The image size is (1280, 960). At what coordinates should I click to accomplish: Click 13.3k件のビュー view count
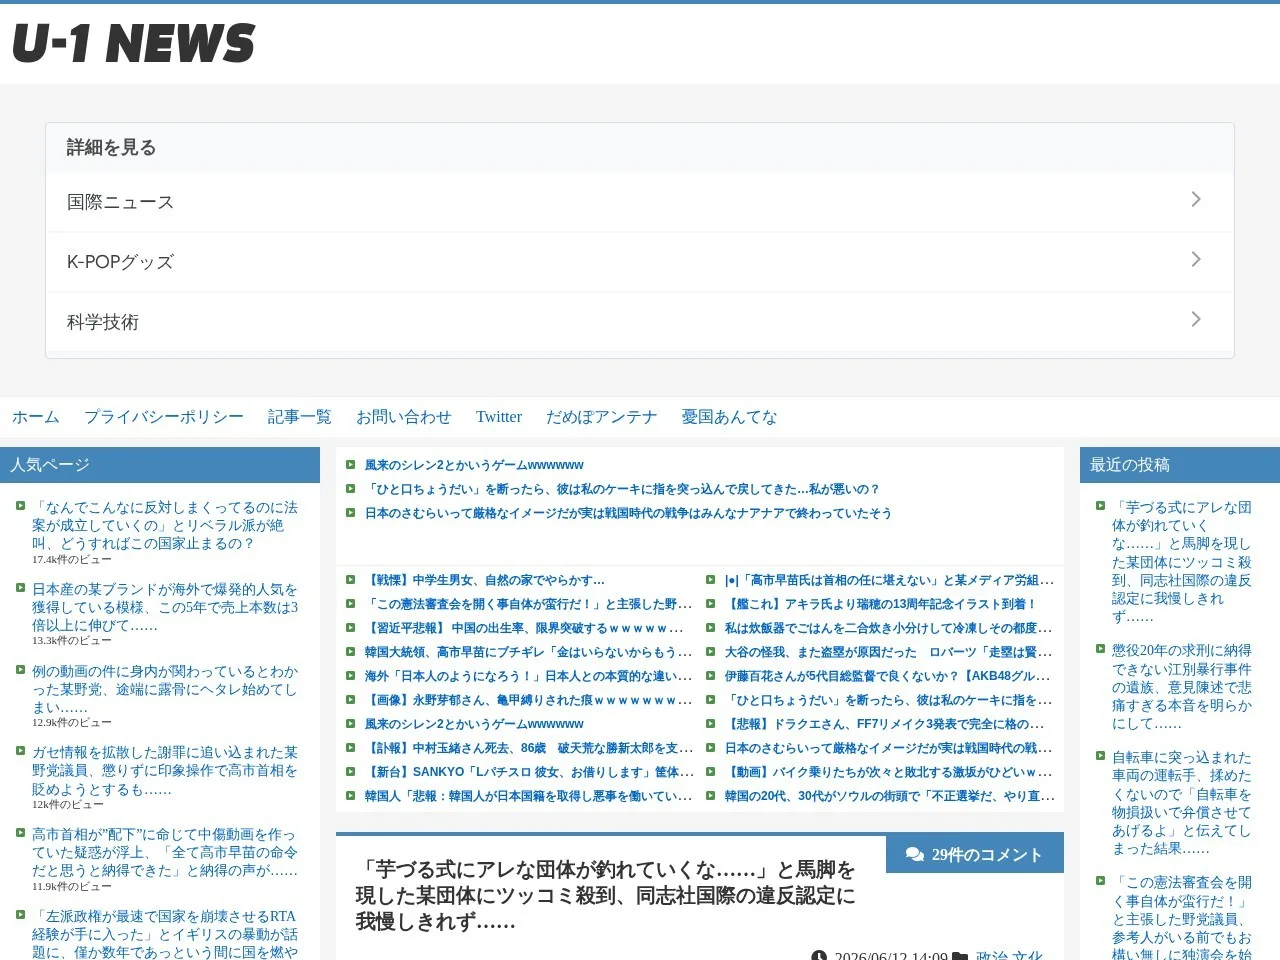(72, 641)
